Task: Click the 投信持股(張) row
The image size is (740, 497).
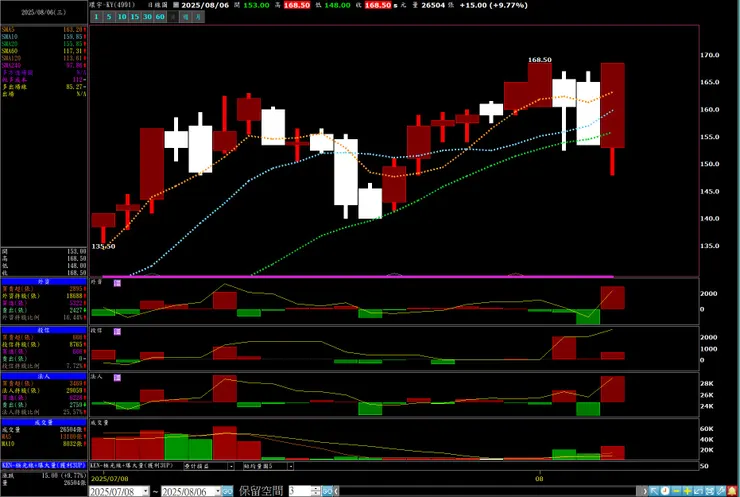Action: [44, 345]
